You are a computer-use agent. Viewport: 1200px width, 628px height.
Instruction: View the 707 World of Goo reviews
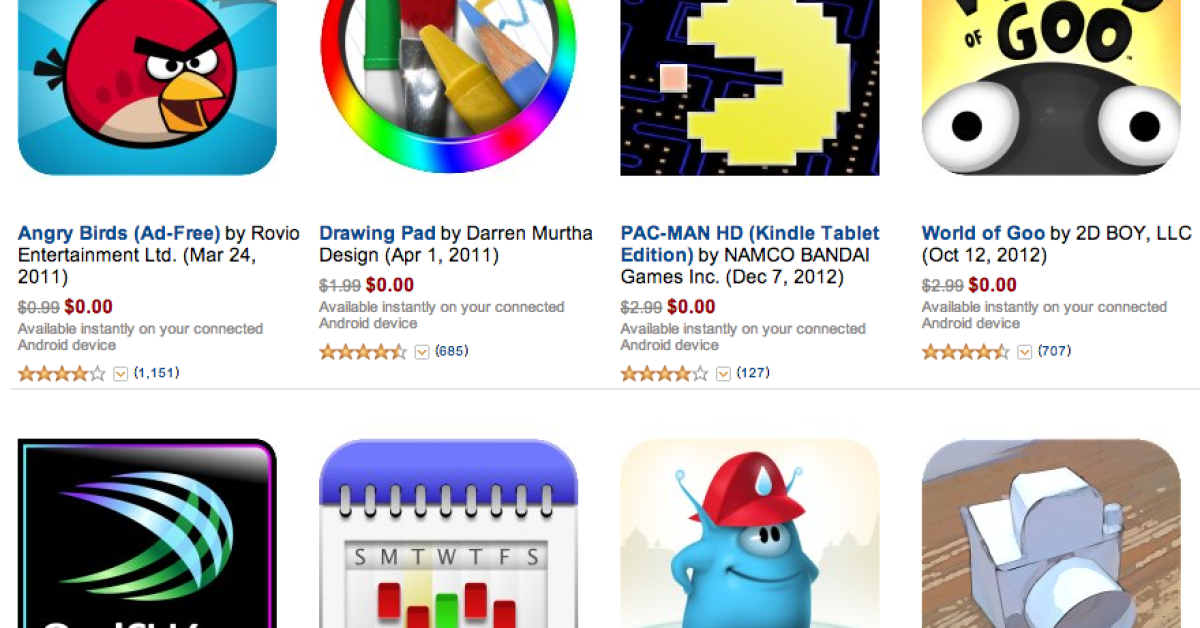(1055, 351)
